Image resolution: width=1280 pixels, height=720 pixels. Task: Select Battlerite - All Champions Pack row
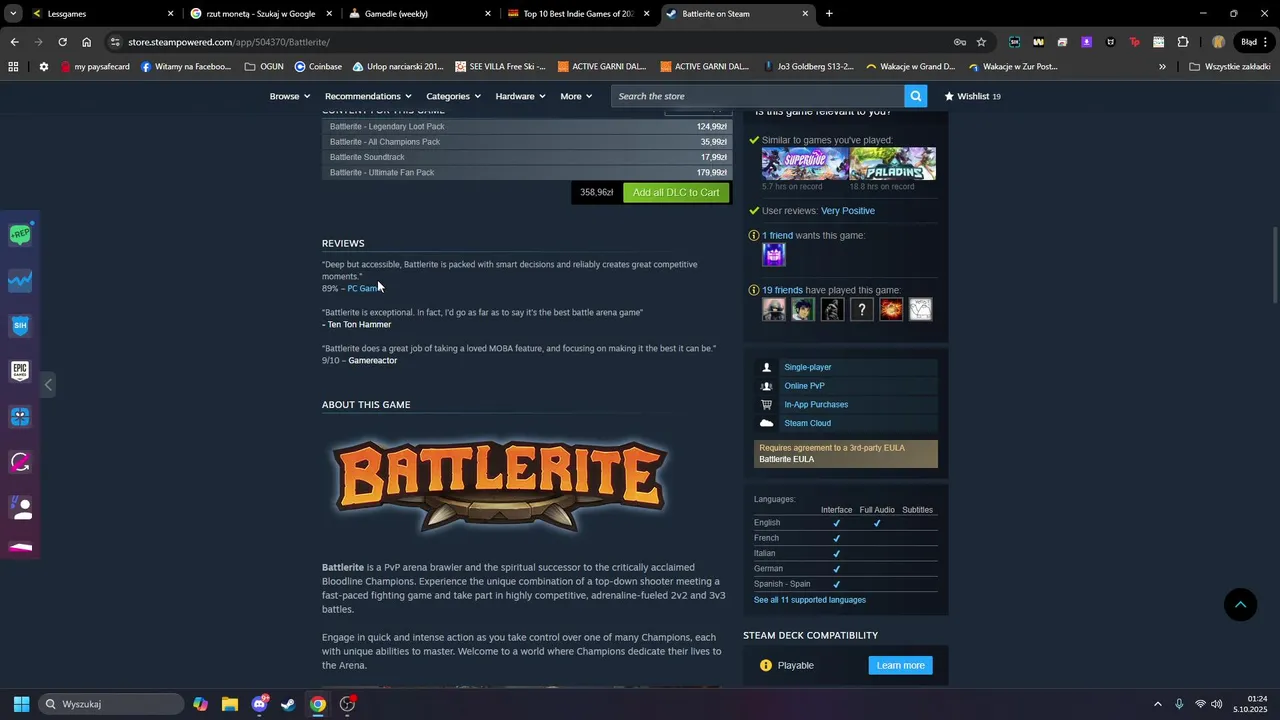pos(527,142)
